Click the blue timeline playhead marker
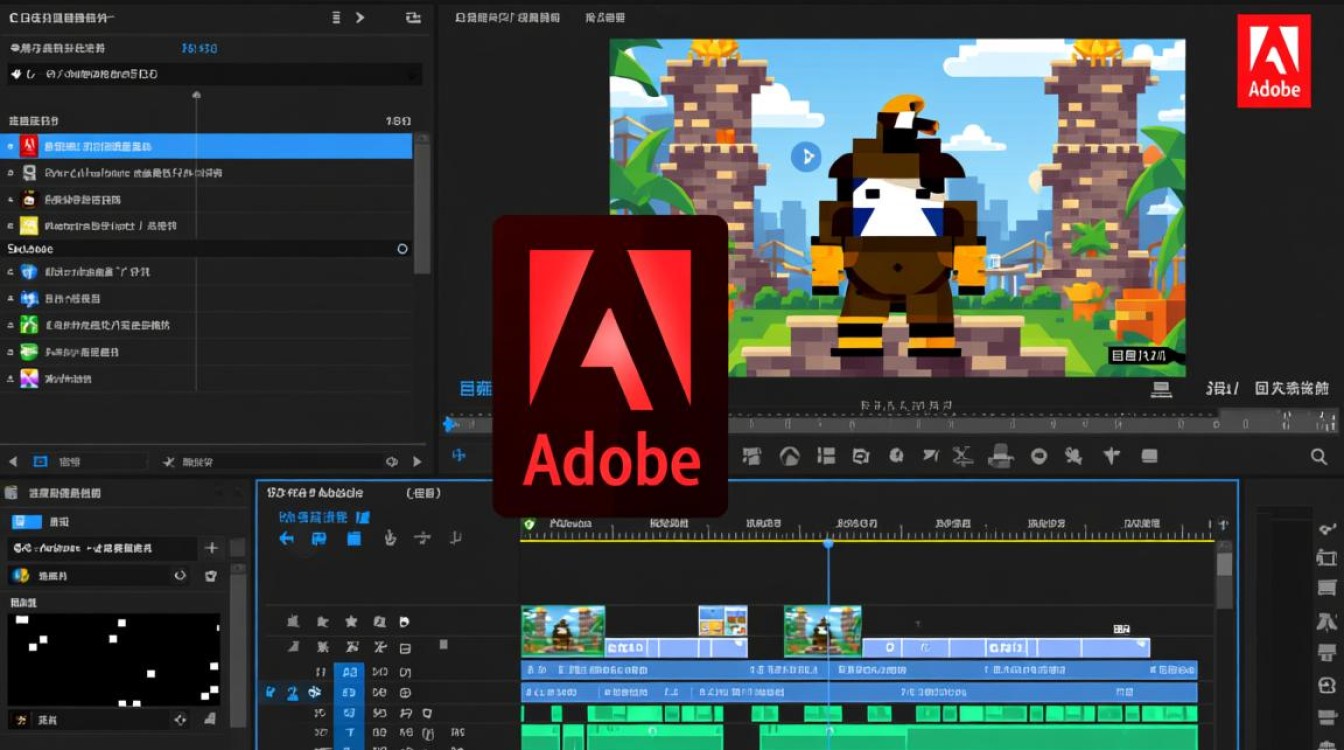 tap(828, 543)
